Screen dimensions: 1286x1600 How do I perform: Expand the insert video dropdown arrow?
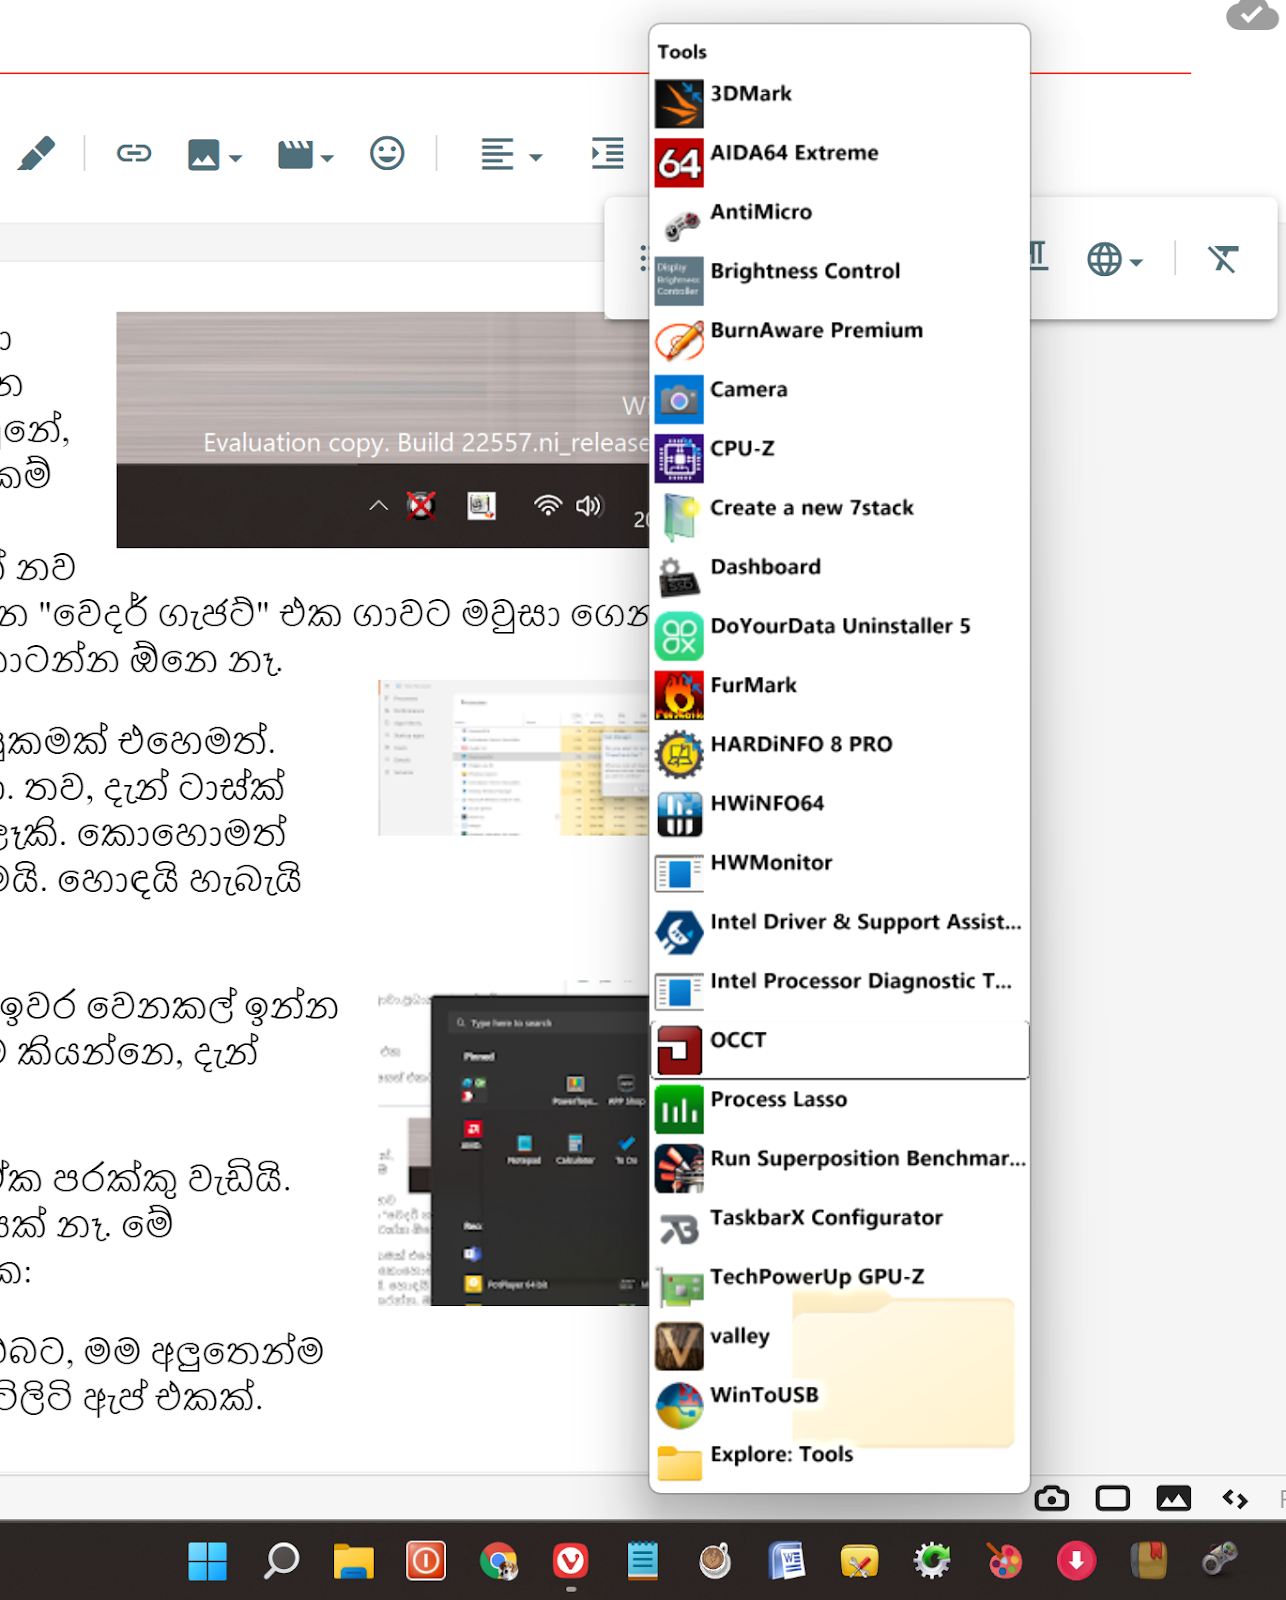pos(327,158)
